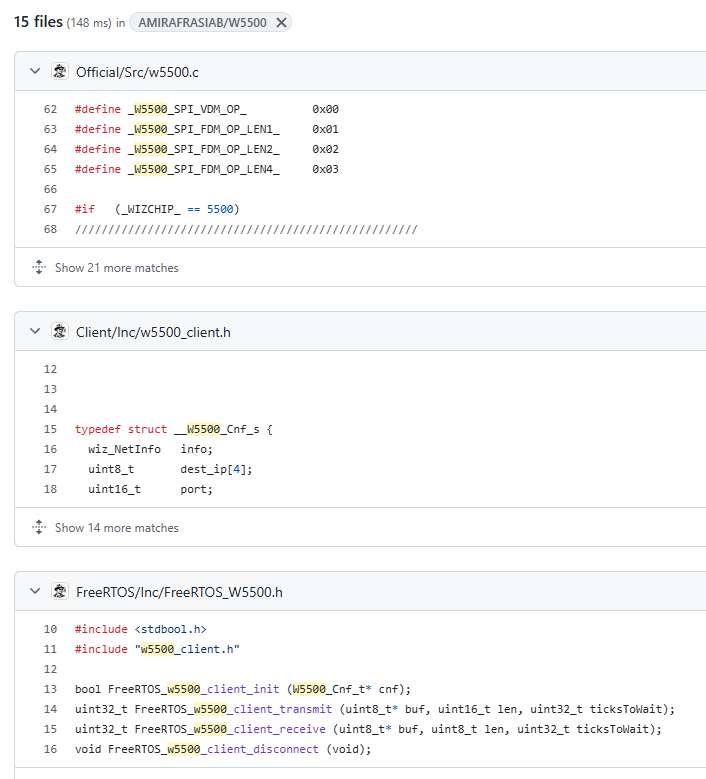Jump to line 67 with the _WIZCHIP_ check
This screenshot has width=706, height=779.
pos(50,209)
